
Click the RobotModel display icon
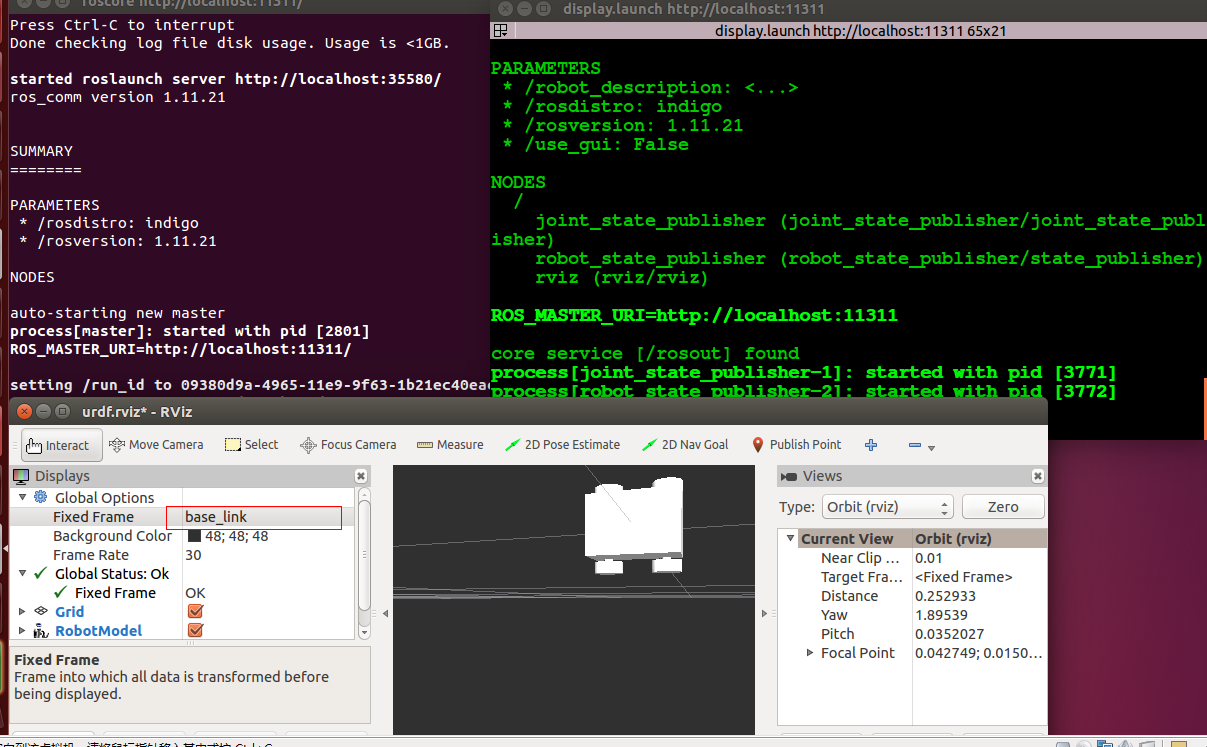coord(41,630)
